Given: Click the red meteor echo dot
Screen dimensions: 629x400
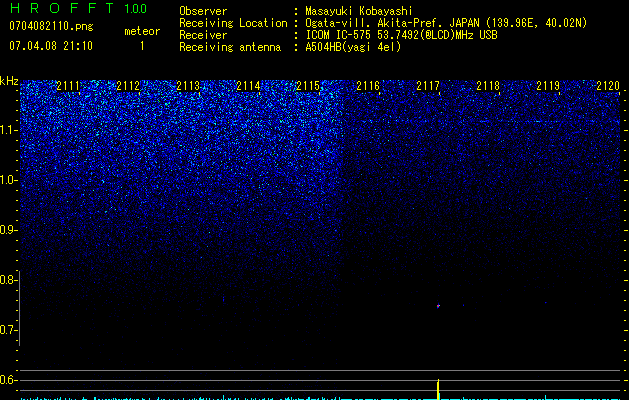Looking at the screenshot, I should point(438,306).
